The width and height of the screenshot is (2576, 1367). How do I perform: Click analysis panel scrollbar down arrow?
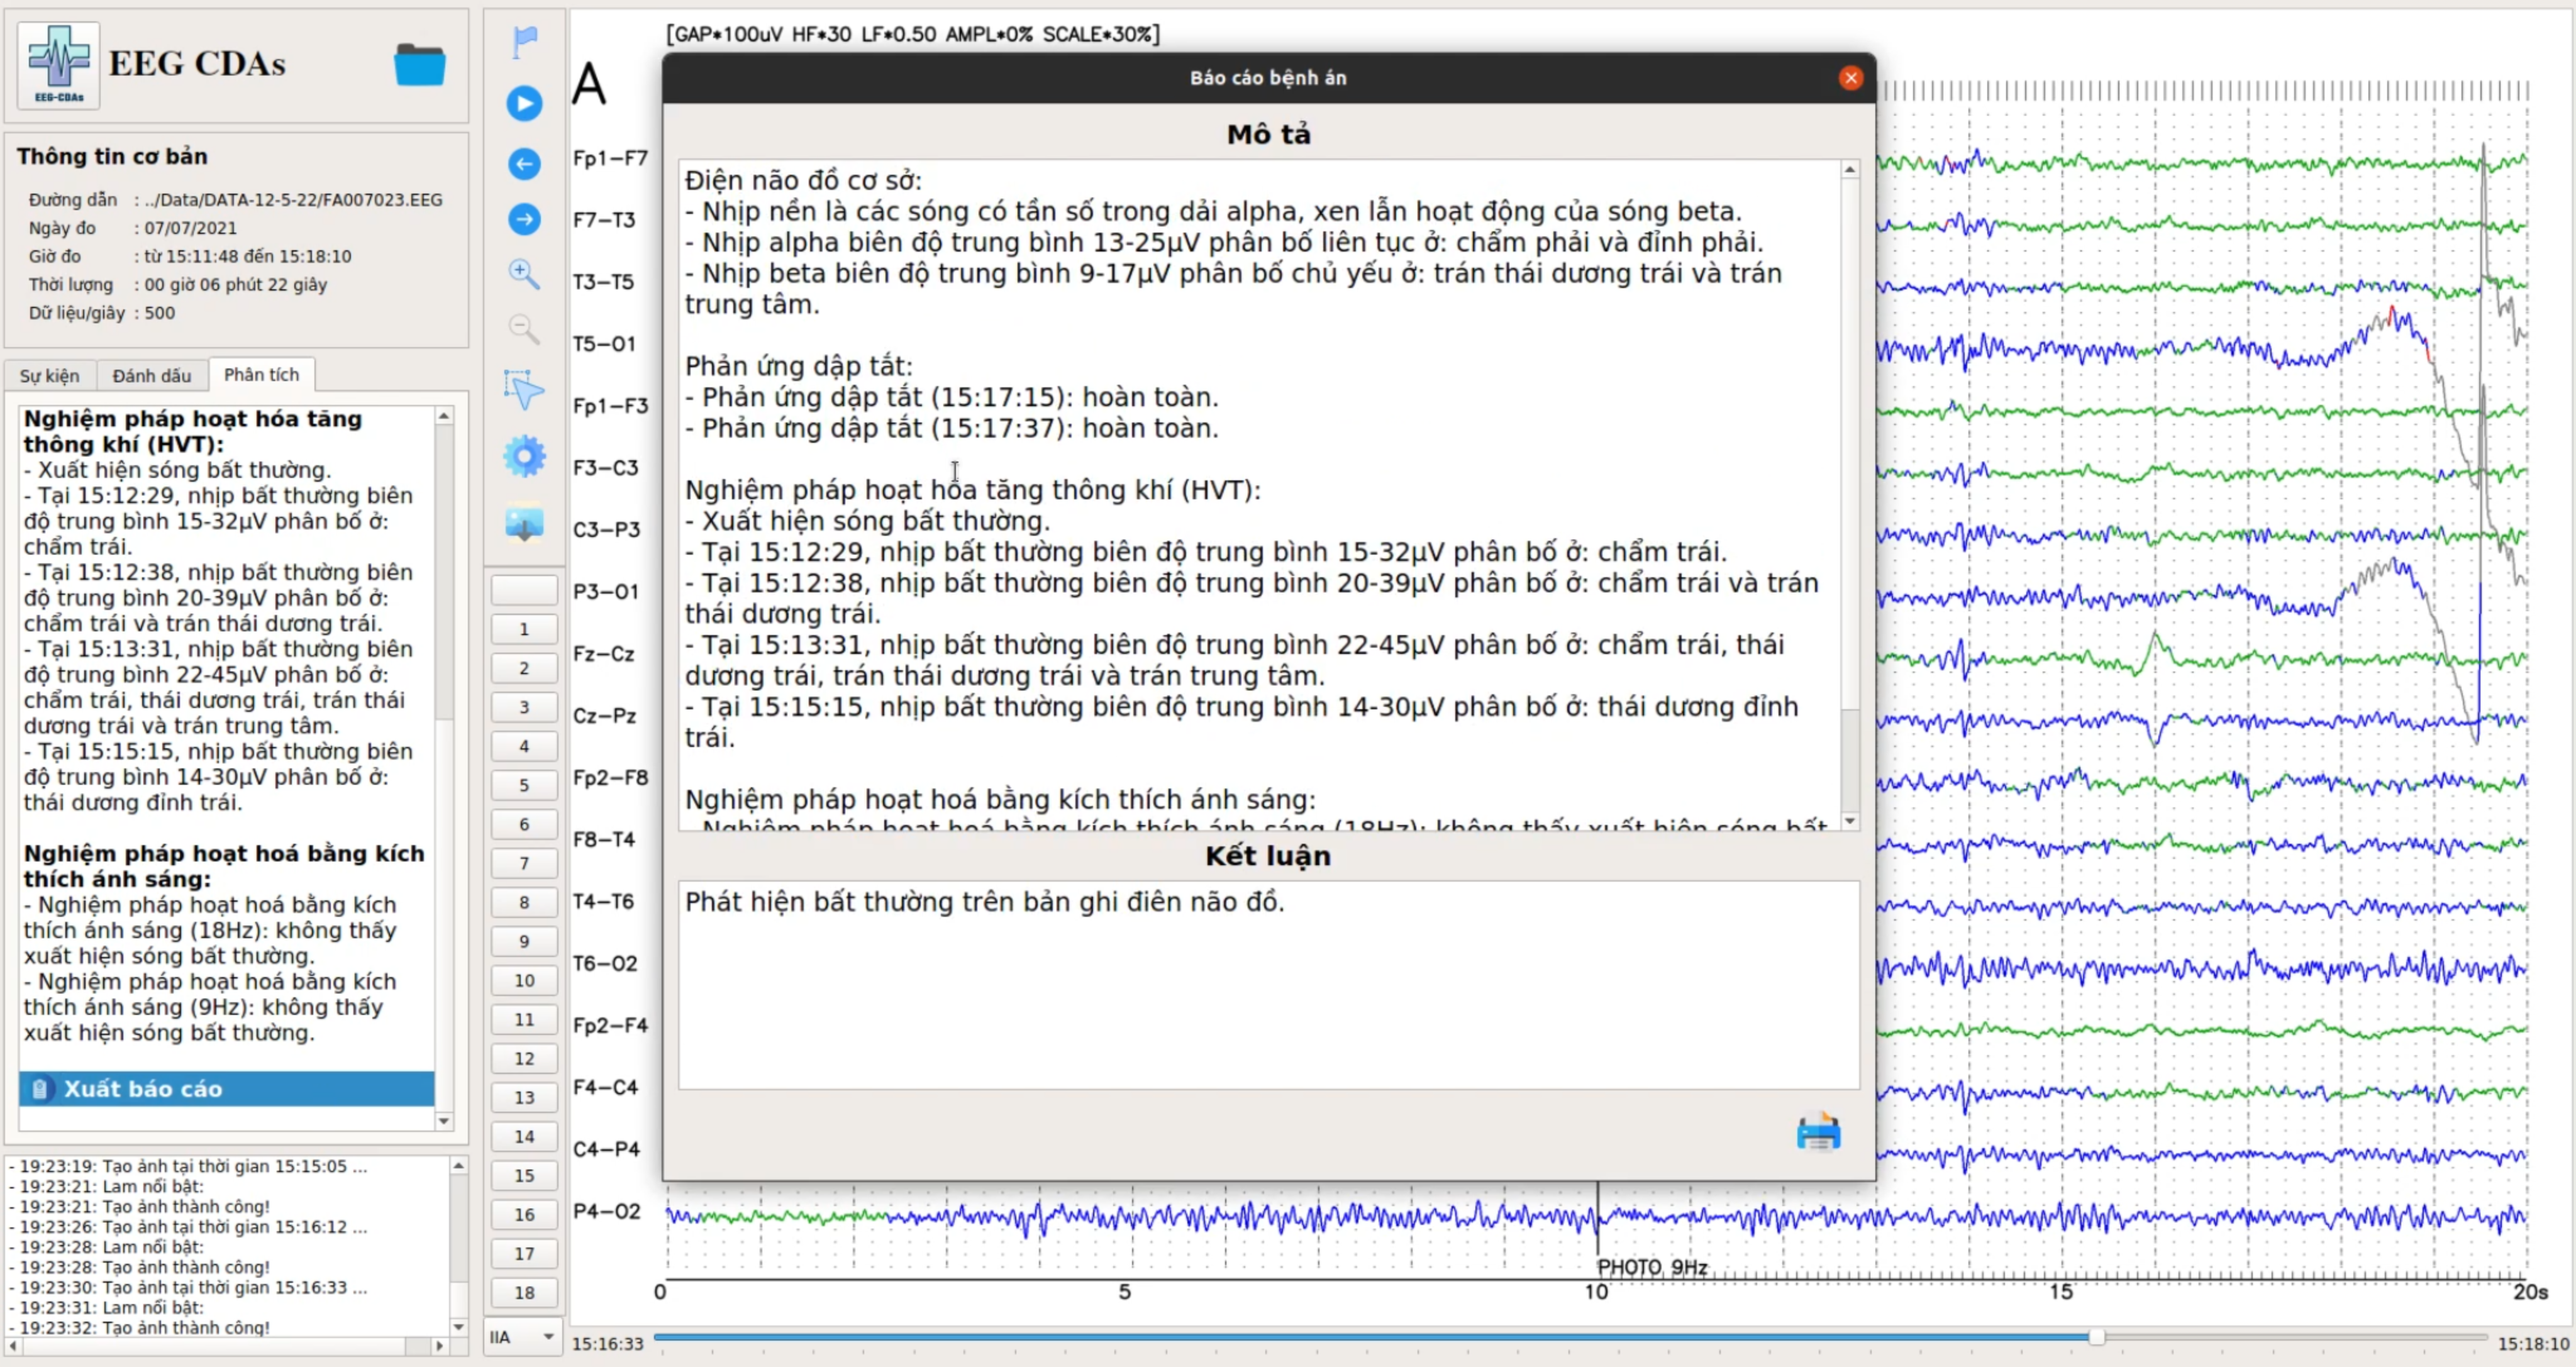pyautogui.click(x=444, y=1121)
